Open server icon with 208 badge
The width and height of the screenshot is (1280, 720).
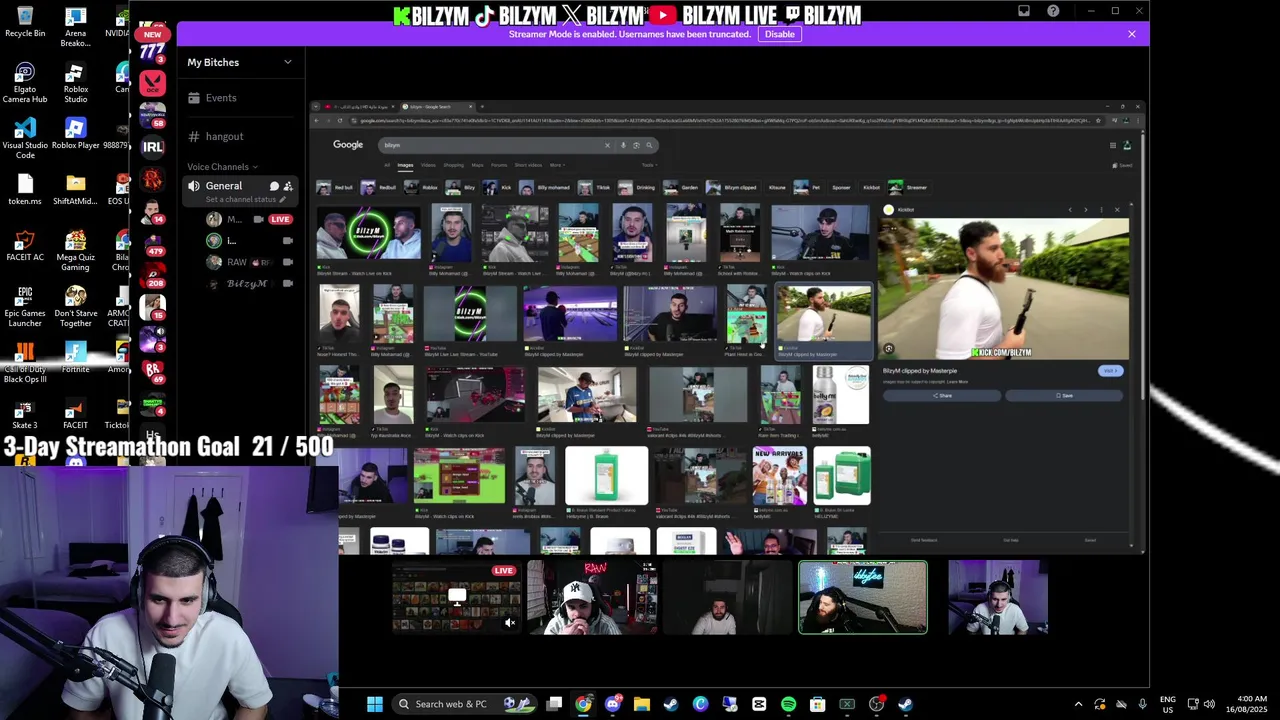[x=152, y=275]
